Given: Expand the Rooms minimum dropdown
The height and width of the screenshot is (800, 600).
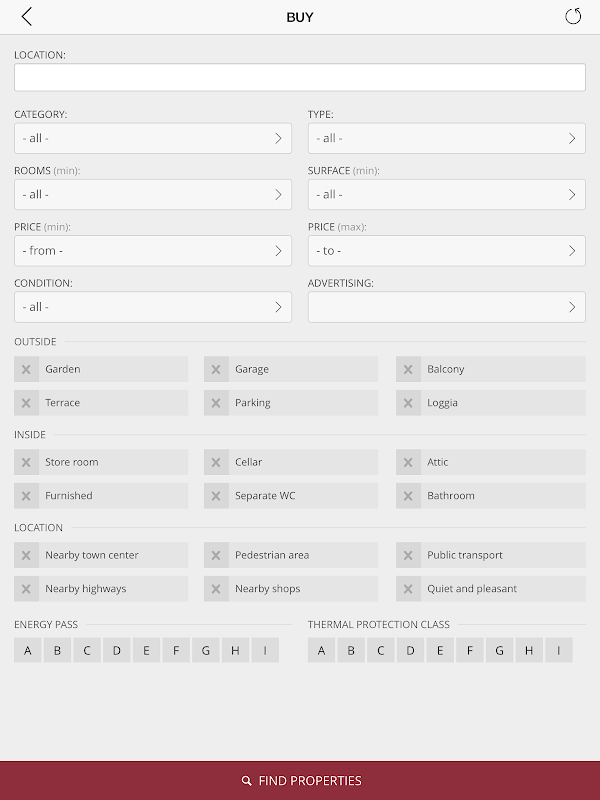Looking at the screenshot, I should pos(153,195).
